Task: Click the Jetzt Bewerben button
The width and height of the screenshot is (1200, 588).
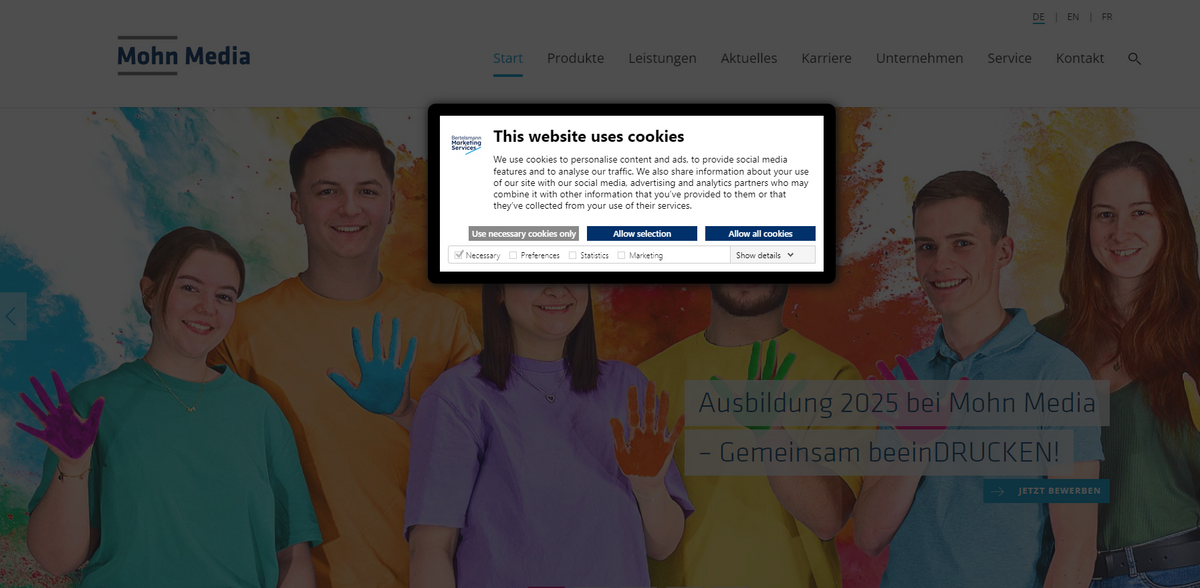Action: tap(1046, 491)
